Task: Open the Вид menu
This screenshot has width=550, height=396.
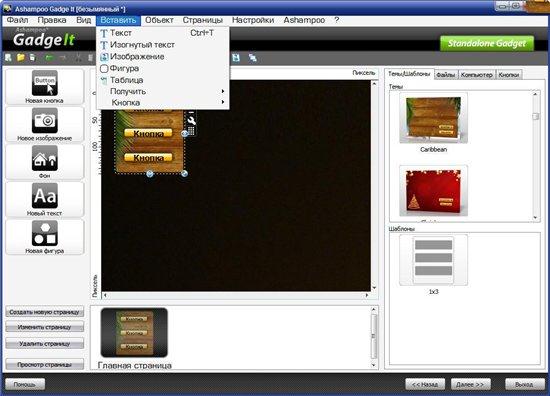Action: [83, 20]
